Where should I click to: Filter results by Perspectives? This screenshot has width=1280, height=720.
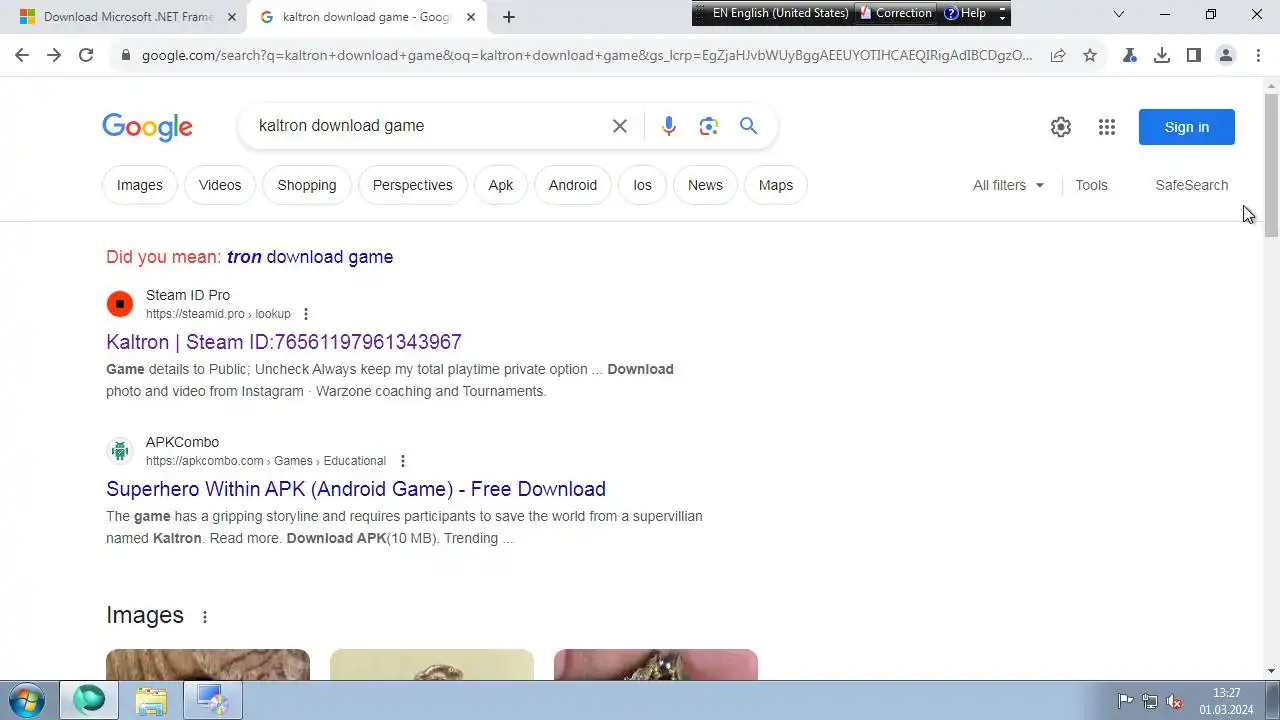point(413,185)
